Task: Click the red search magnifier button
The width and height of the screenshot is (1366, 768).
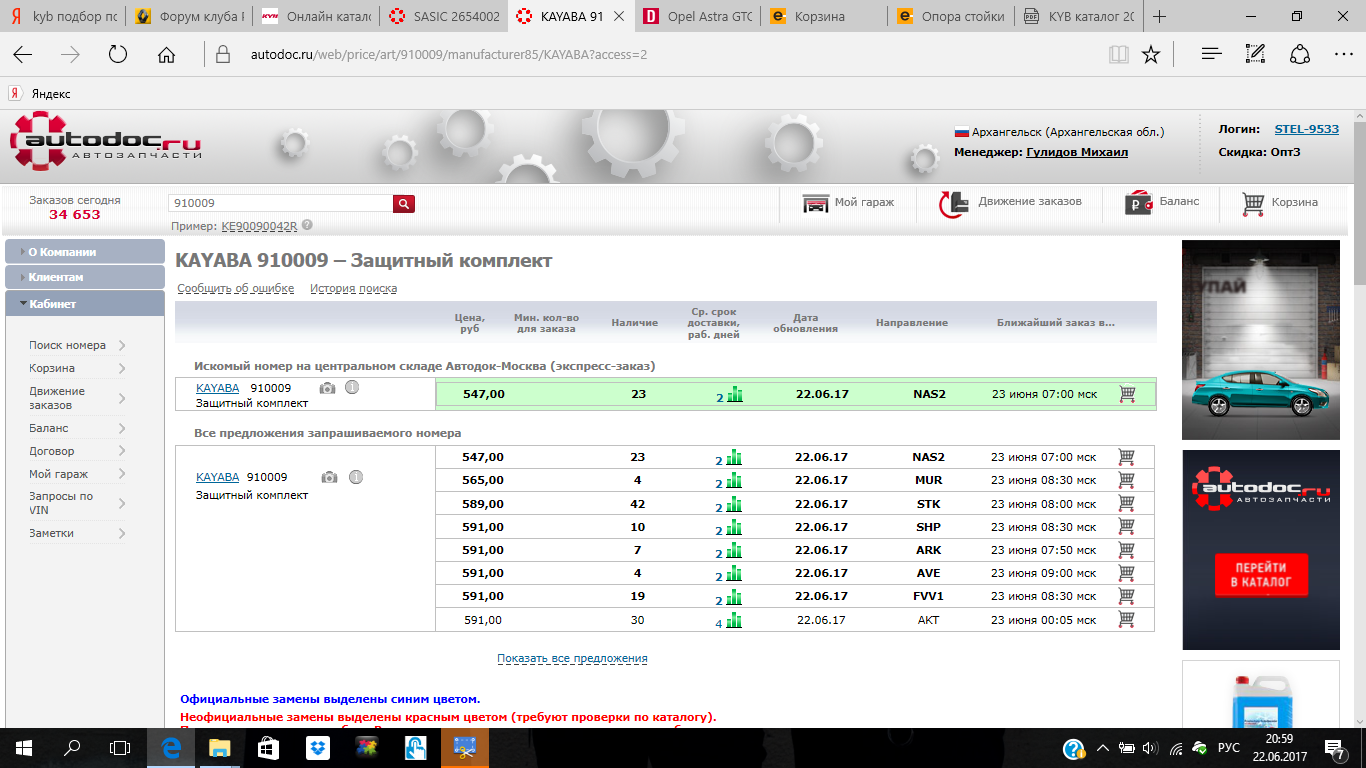Action: click(404, 204)
